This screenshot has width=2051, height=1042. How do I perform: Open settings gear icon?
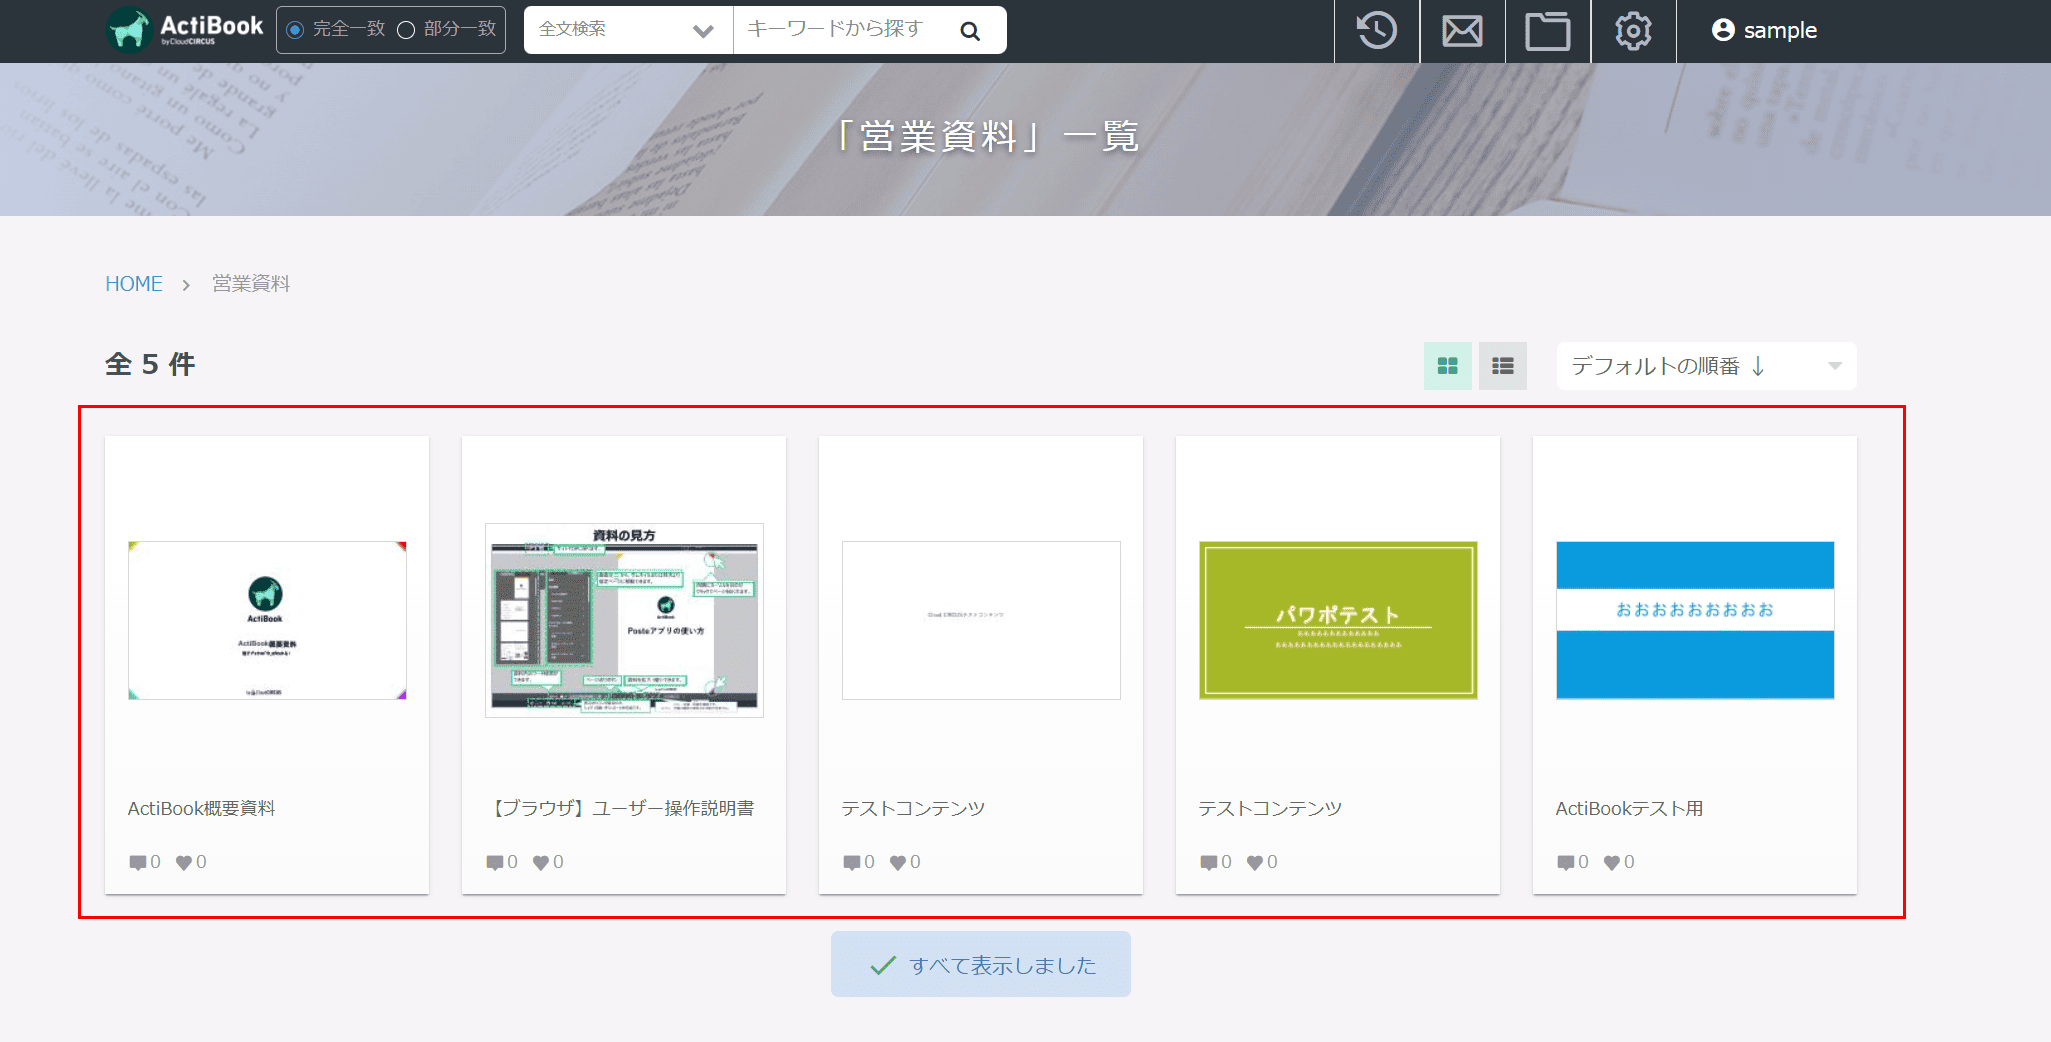pyautogui.click(x=1633, y=31)
